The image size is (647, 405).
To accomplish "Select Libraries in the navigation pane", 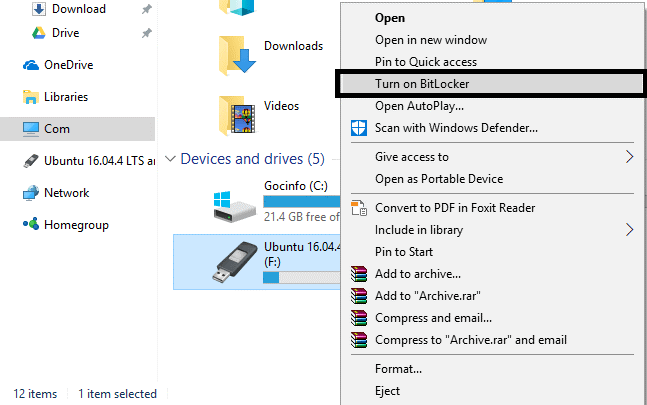I will click(66, 97).
